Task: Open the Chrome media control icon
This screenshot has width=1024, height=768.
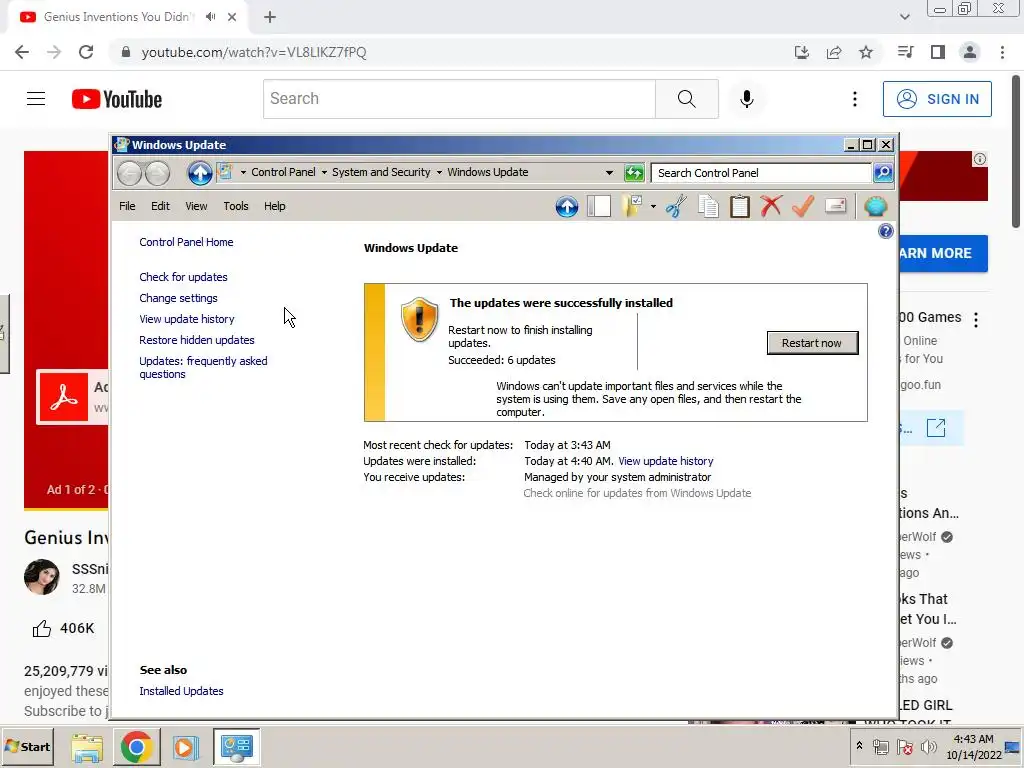Action: click(x=905, y=52)
